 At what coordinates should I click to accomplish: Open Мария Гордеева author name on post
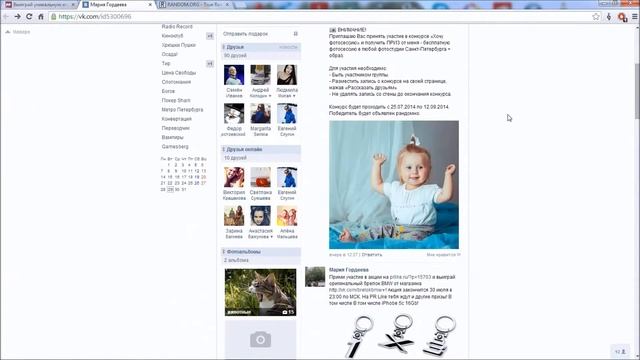pos(349,270)
